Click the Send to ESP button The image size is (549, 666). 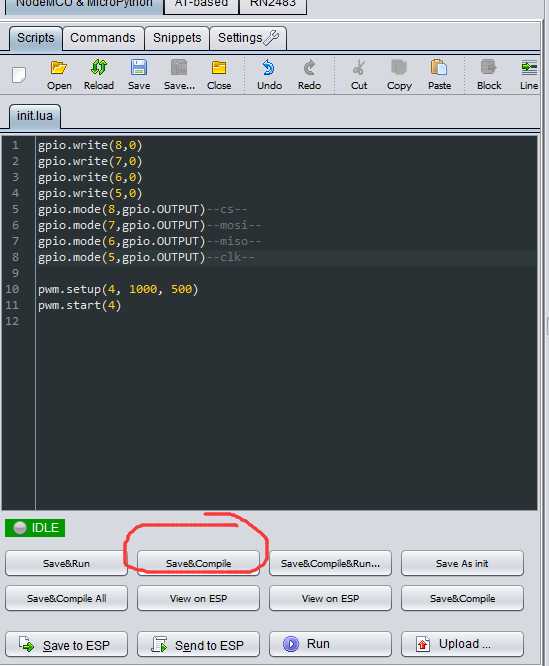click(x=198, y=644)
